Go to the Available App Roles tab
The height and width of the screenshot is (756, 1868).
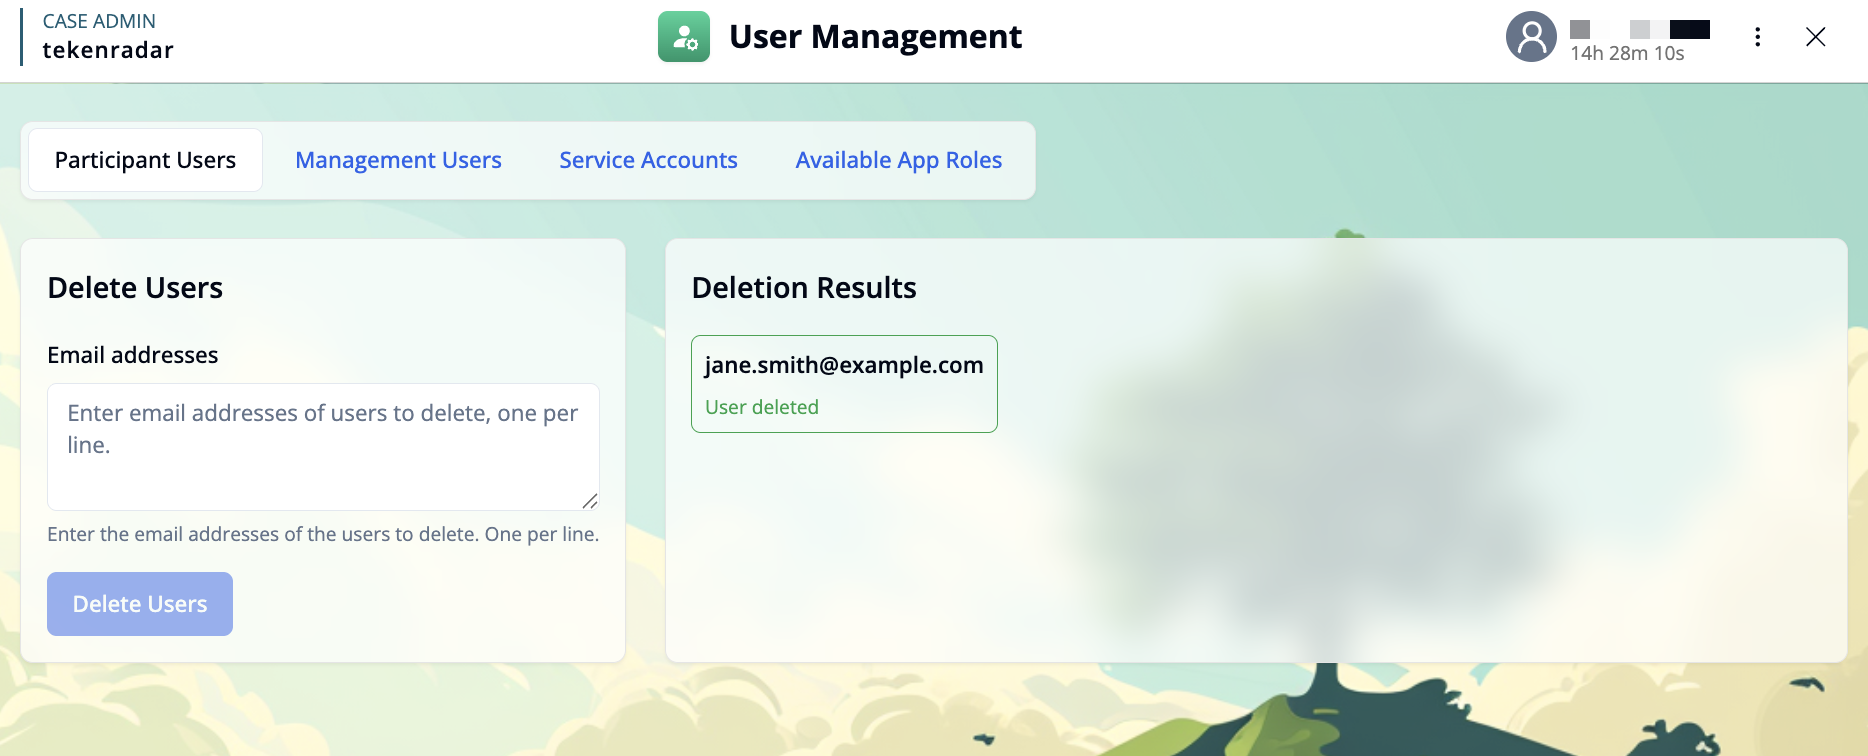(899, 160)
